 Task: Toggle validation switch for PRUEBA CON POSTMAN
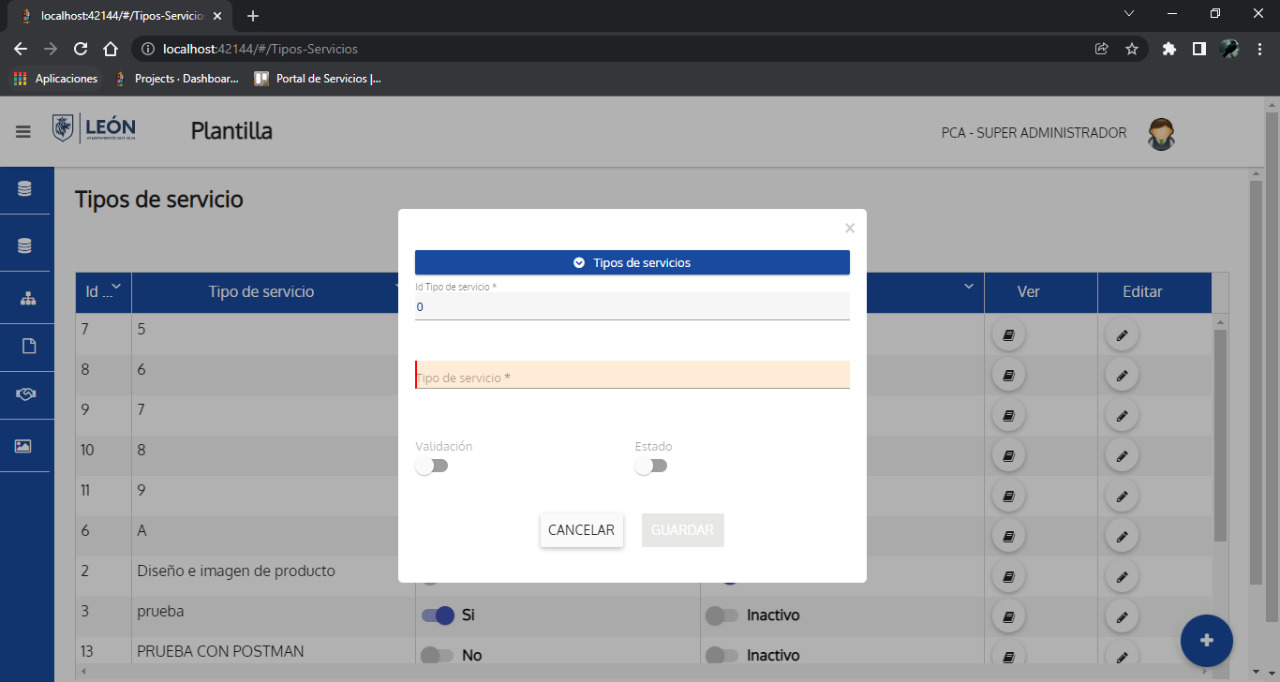437,655
